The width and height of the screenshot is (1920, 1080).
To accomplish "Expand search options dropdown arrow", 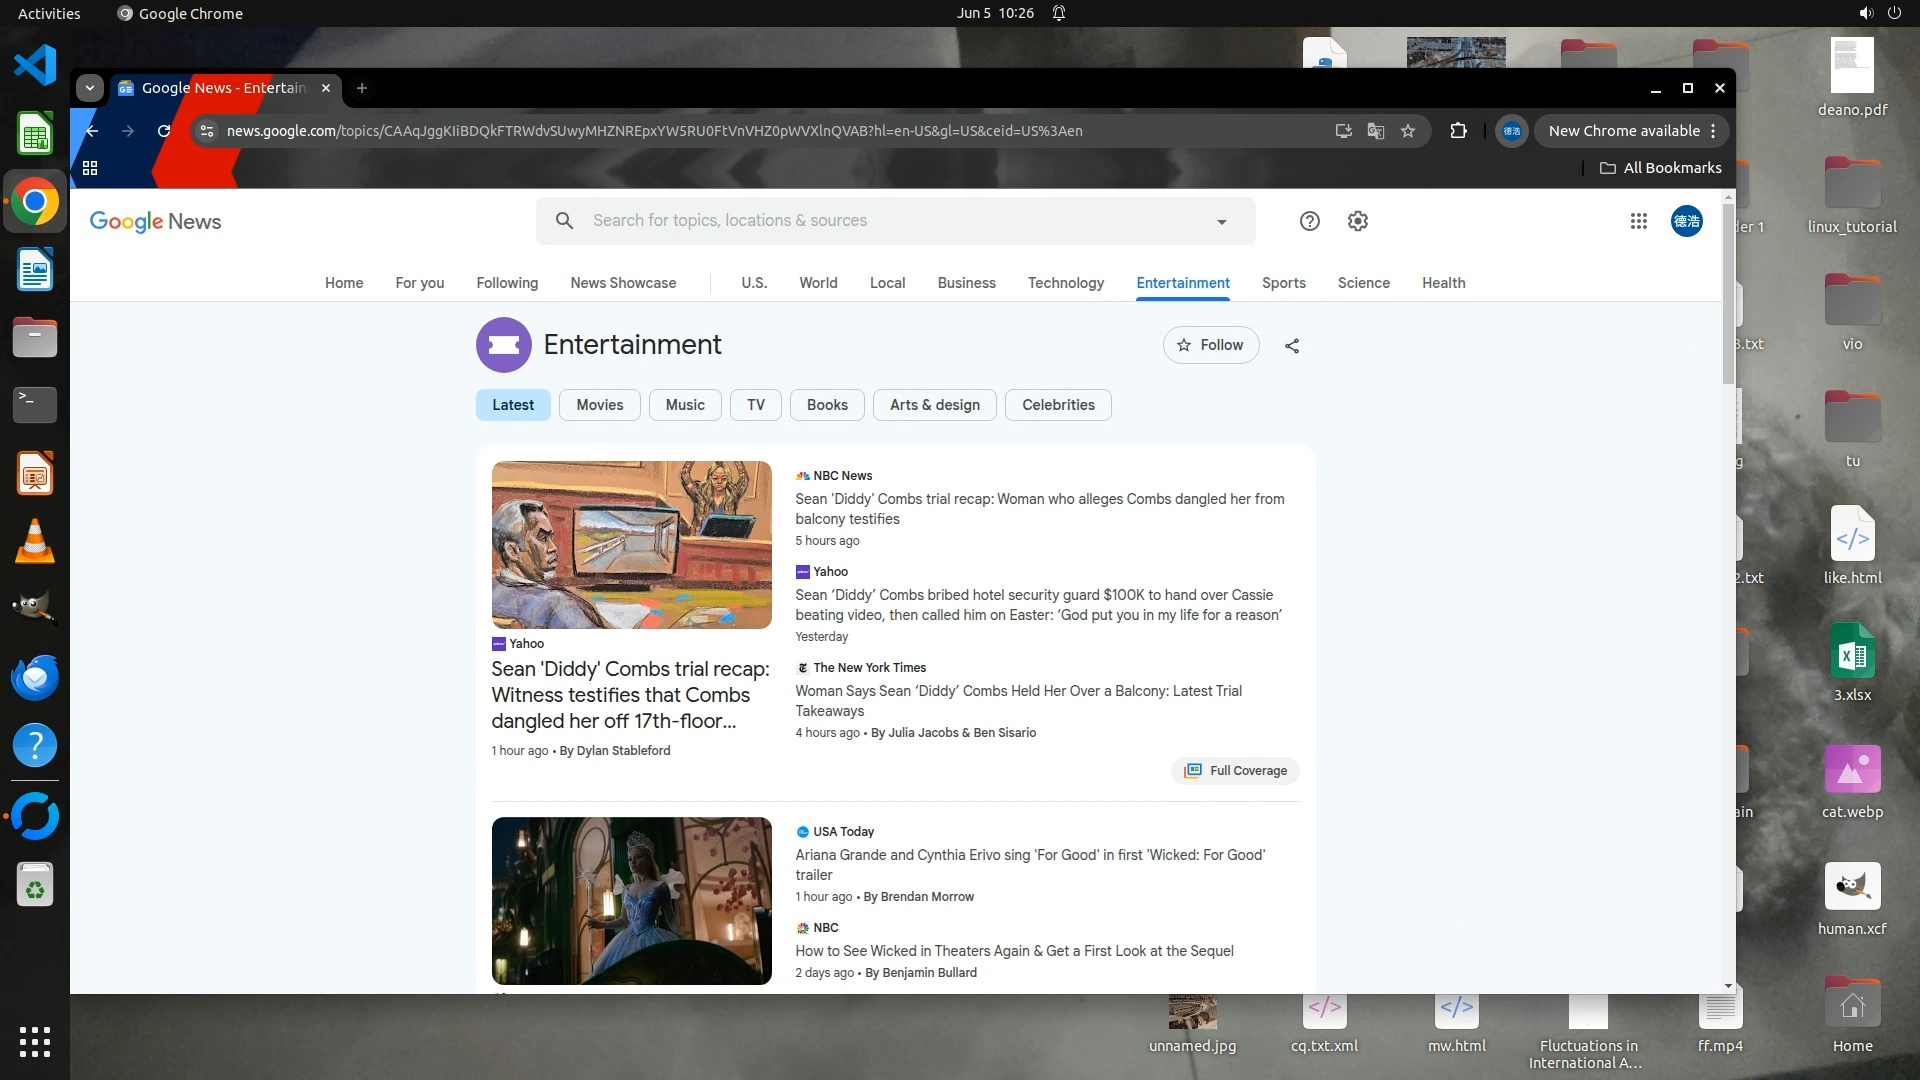I will click(x=1221, y=222).
